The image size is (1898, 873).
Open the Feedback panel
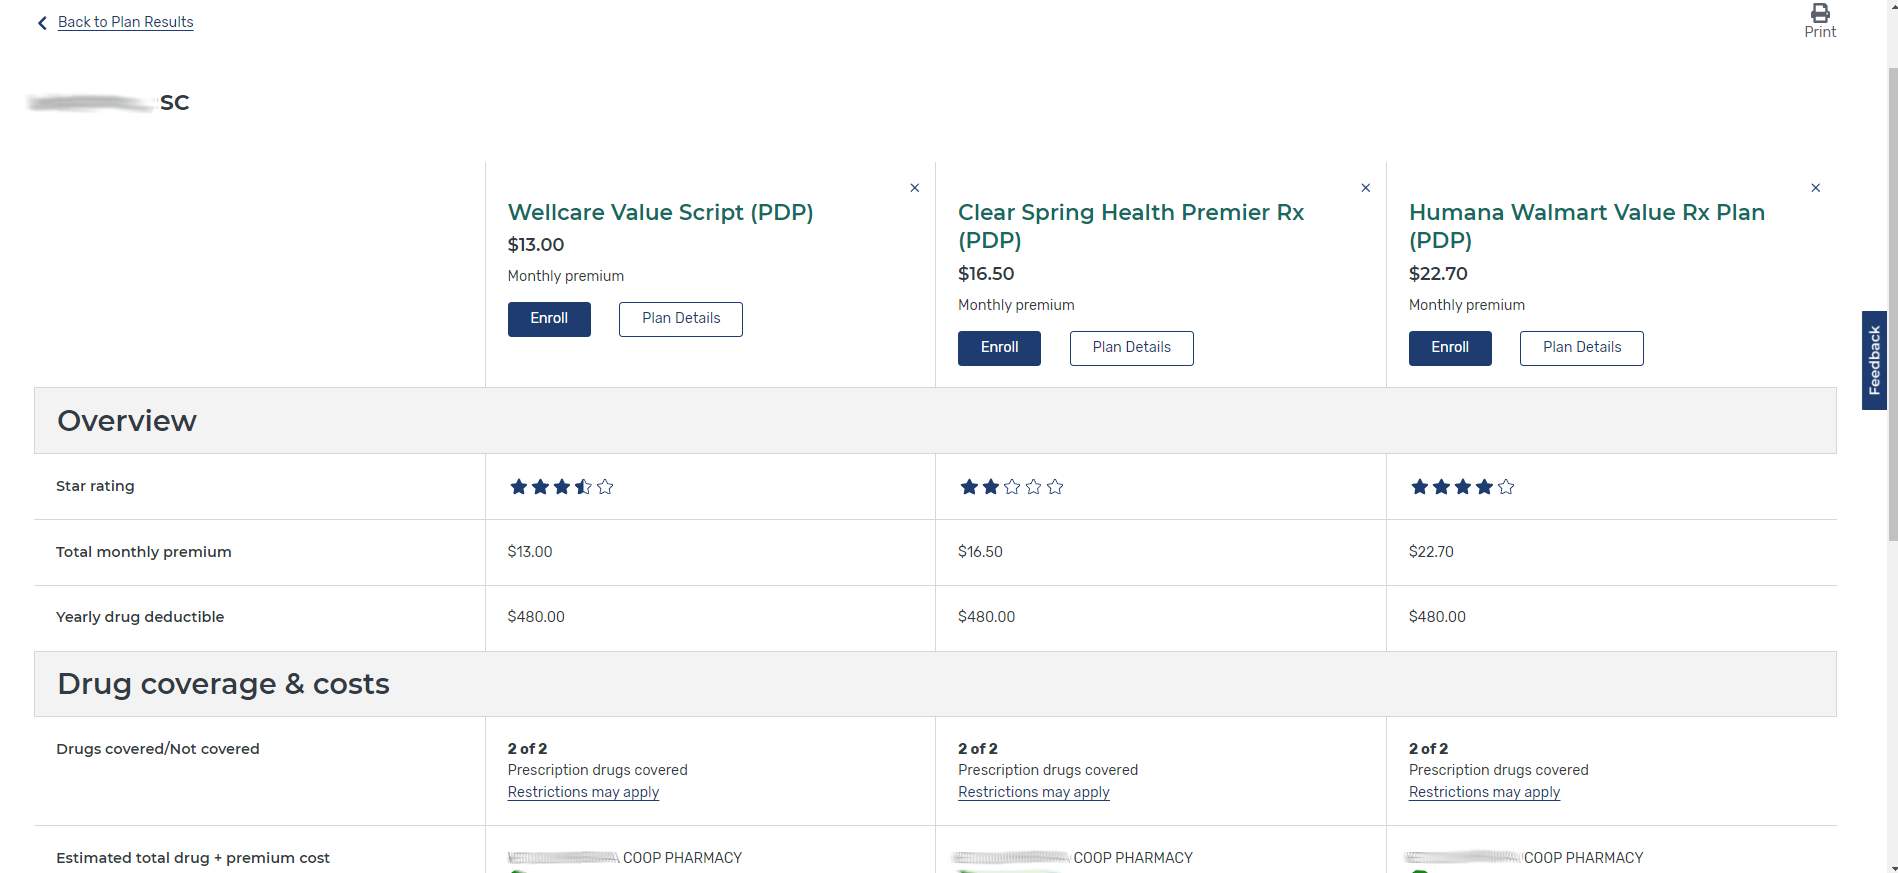pyautogui.click(x=1873, y=357)
